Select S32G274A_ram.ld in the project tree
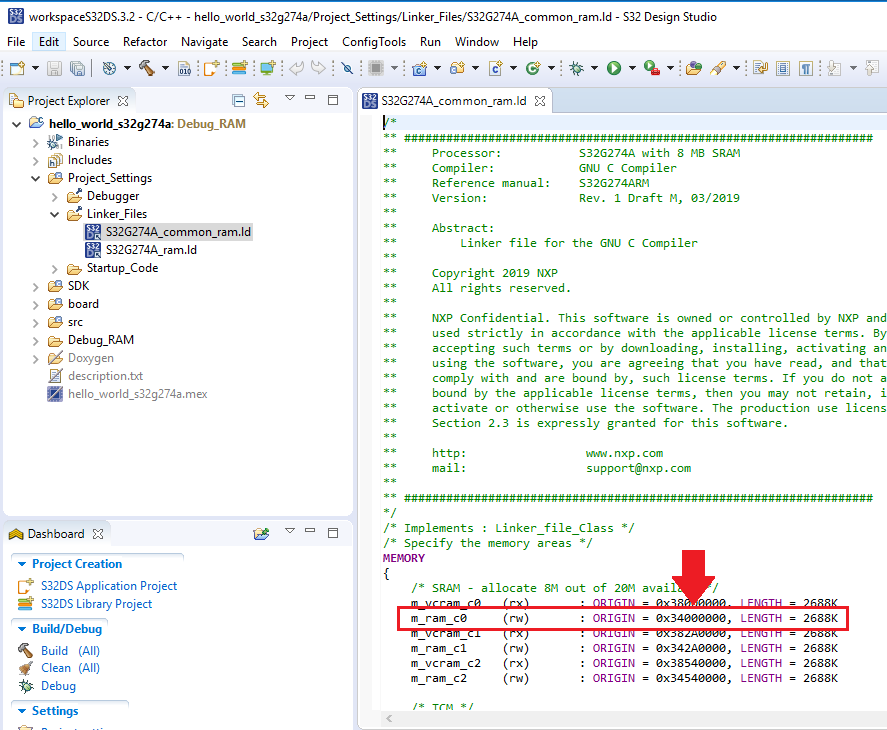887x730 pixels. tap(150, 250)
